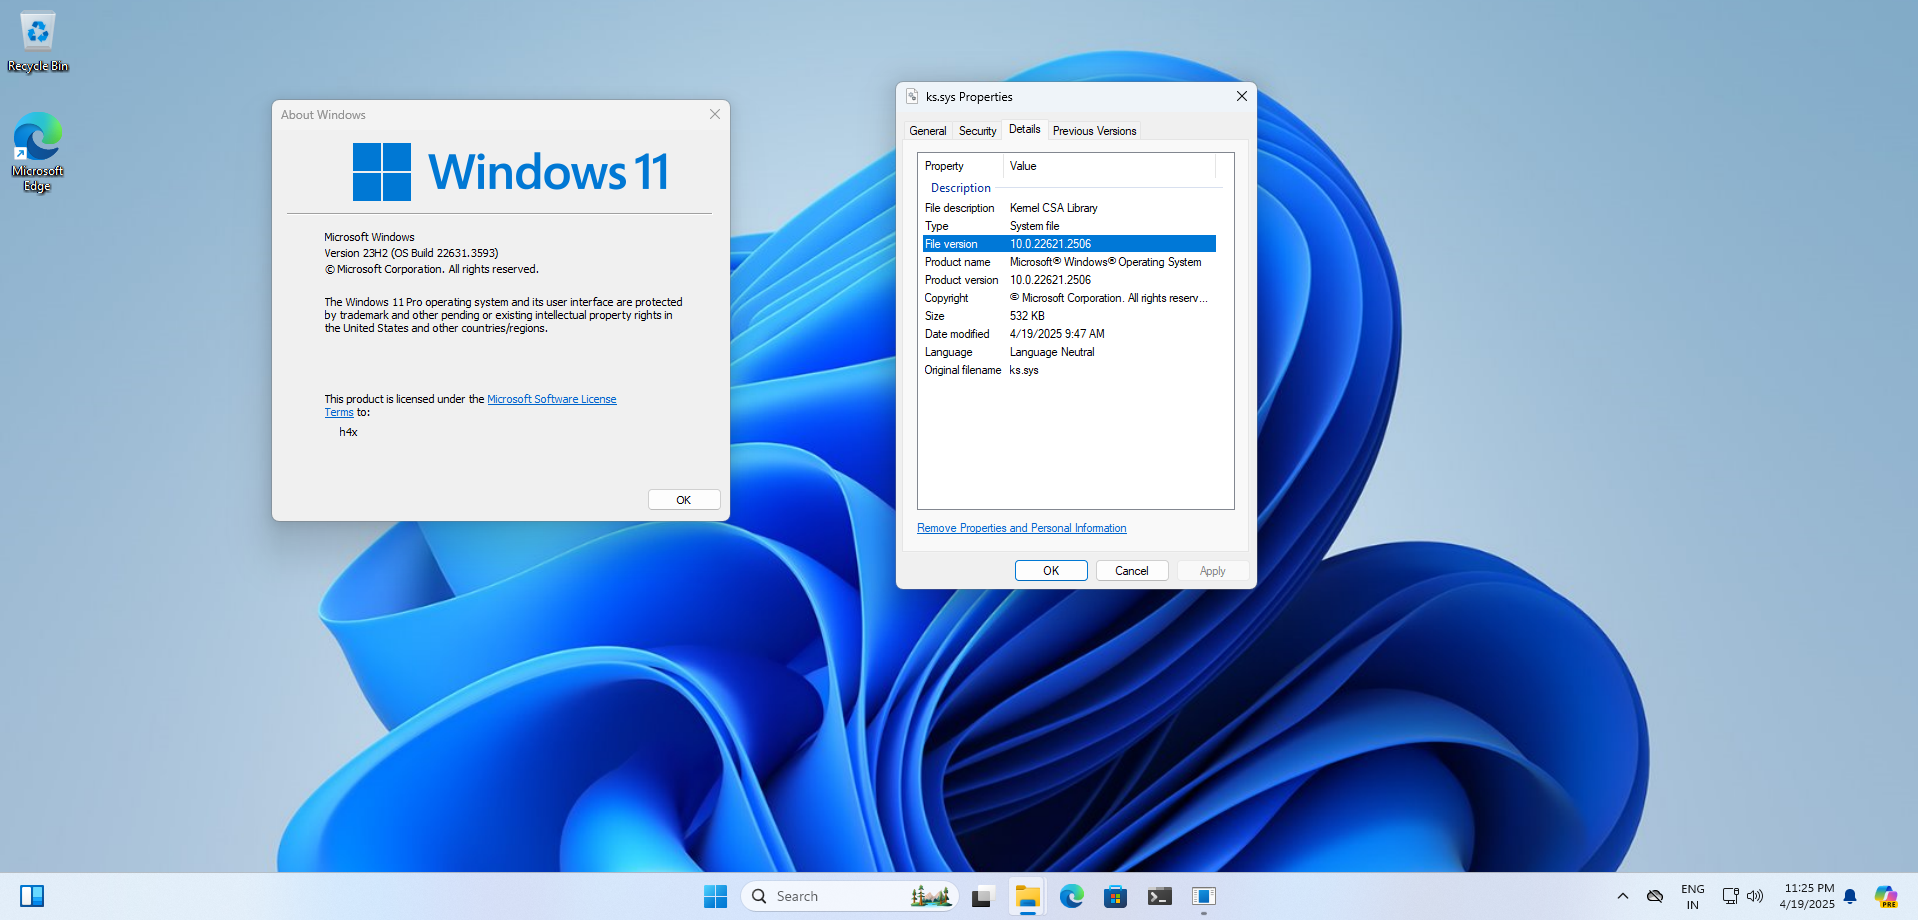The image size is (1918, 920).
Task: Select the Product version row
Action: click(1069, 280)
